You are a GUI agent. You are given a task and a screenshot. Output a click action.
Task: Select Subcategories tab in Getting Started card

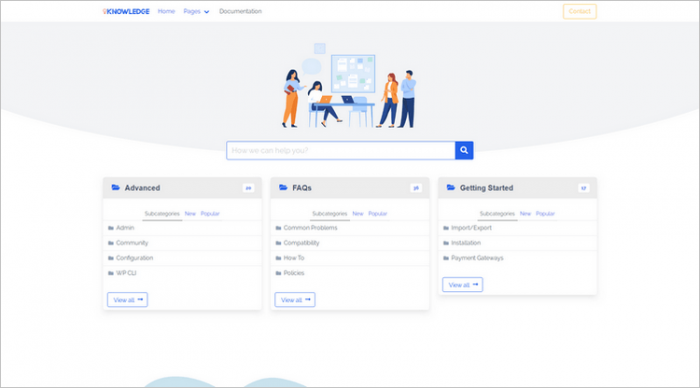click(497, 214)
